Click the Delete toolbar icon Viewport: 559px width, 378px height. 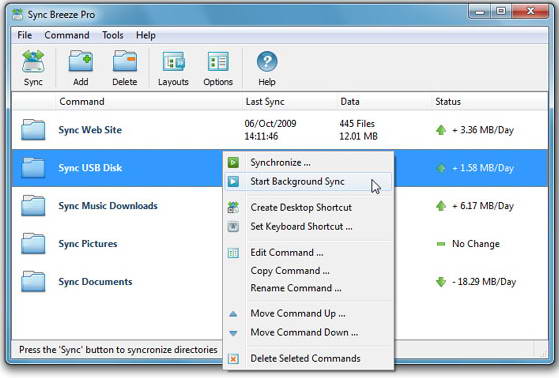(x=124, y=61)
